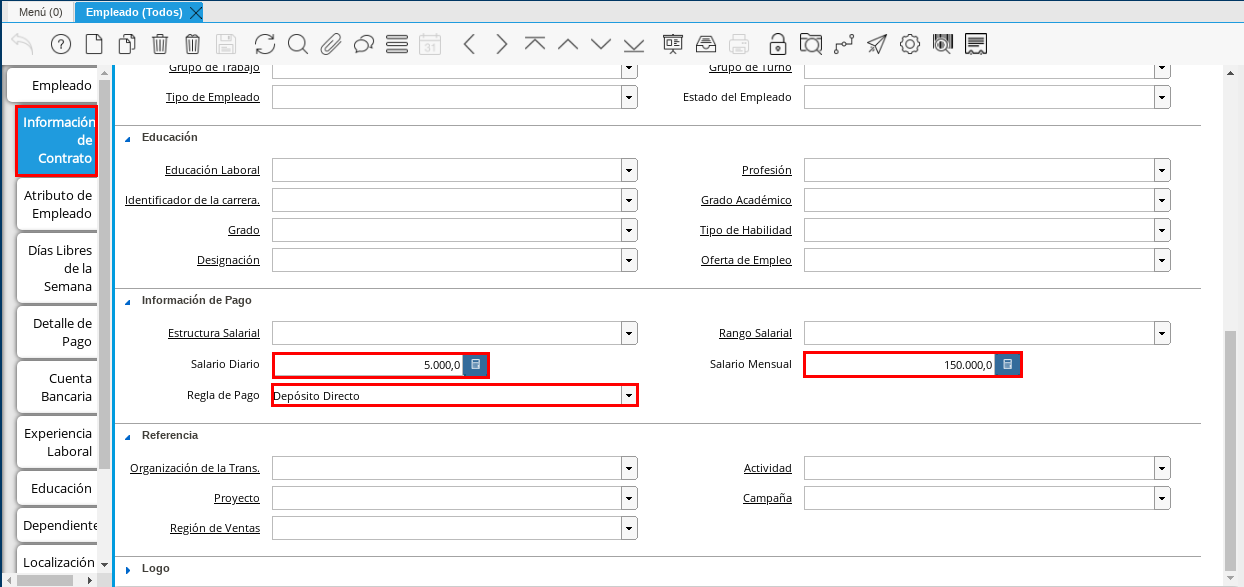Open the Campaña dropdown arrow
The image size is (1244, 587).
click(x=1162, y=498)
